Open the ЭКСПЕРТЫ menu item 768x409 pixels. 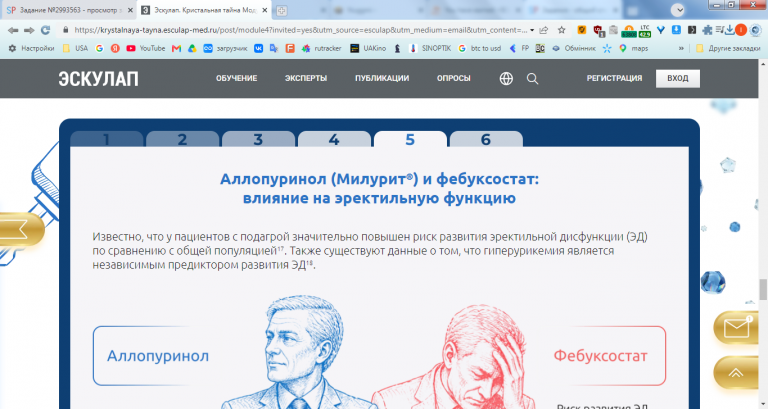click(306, 78)
